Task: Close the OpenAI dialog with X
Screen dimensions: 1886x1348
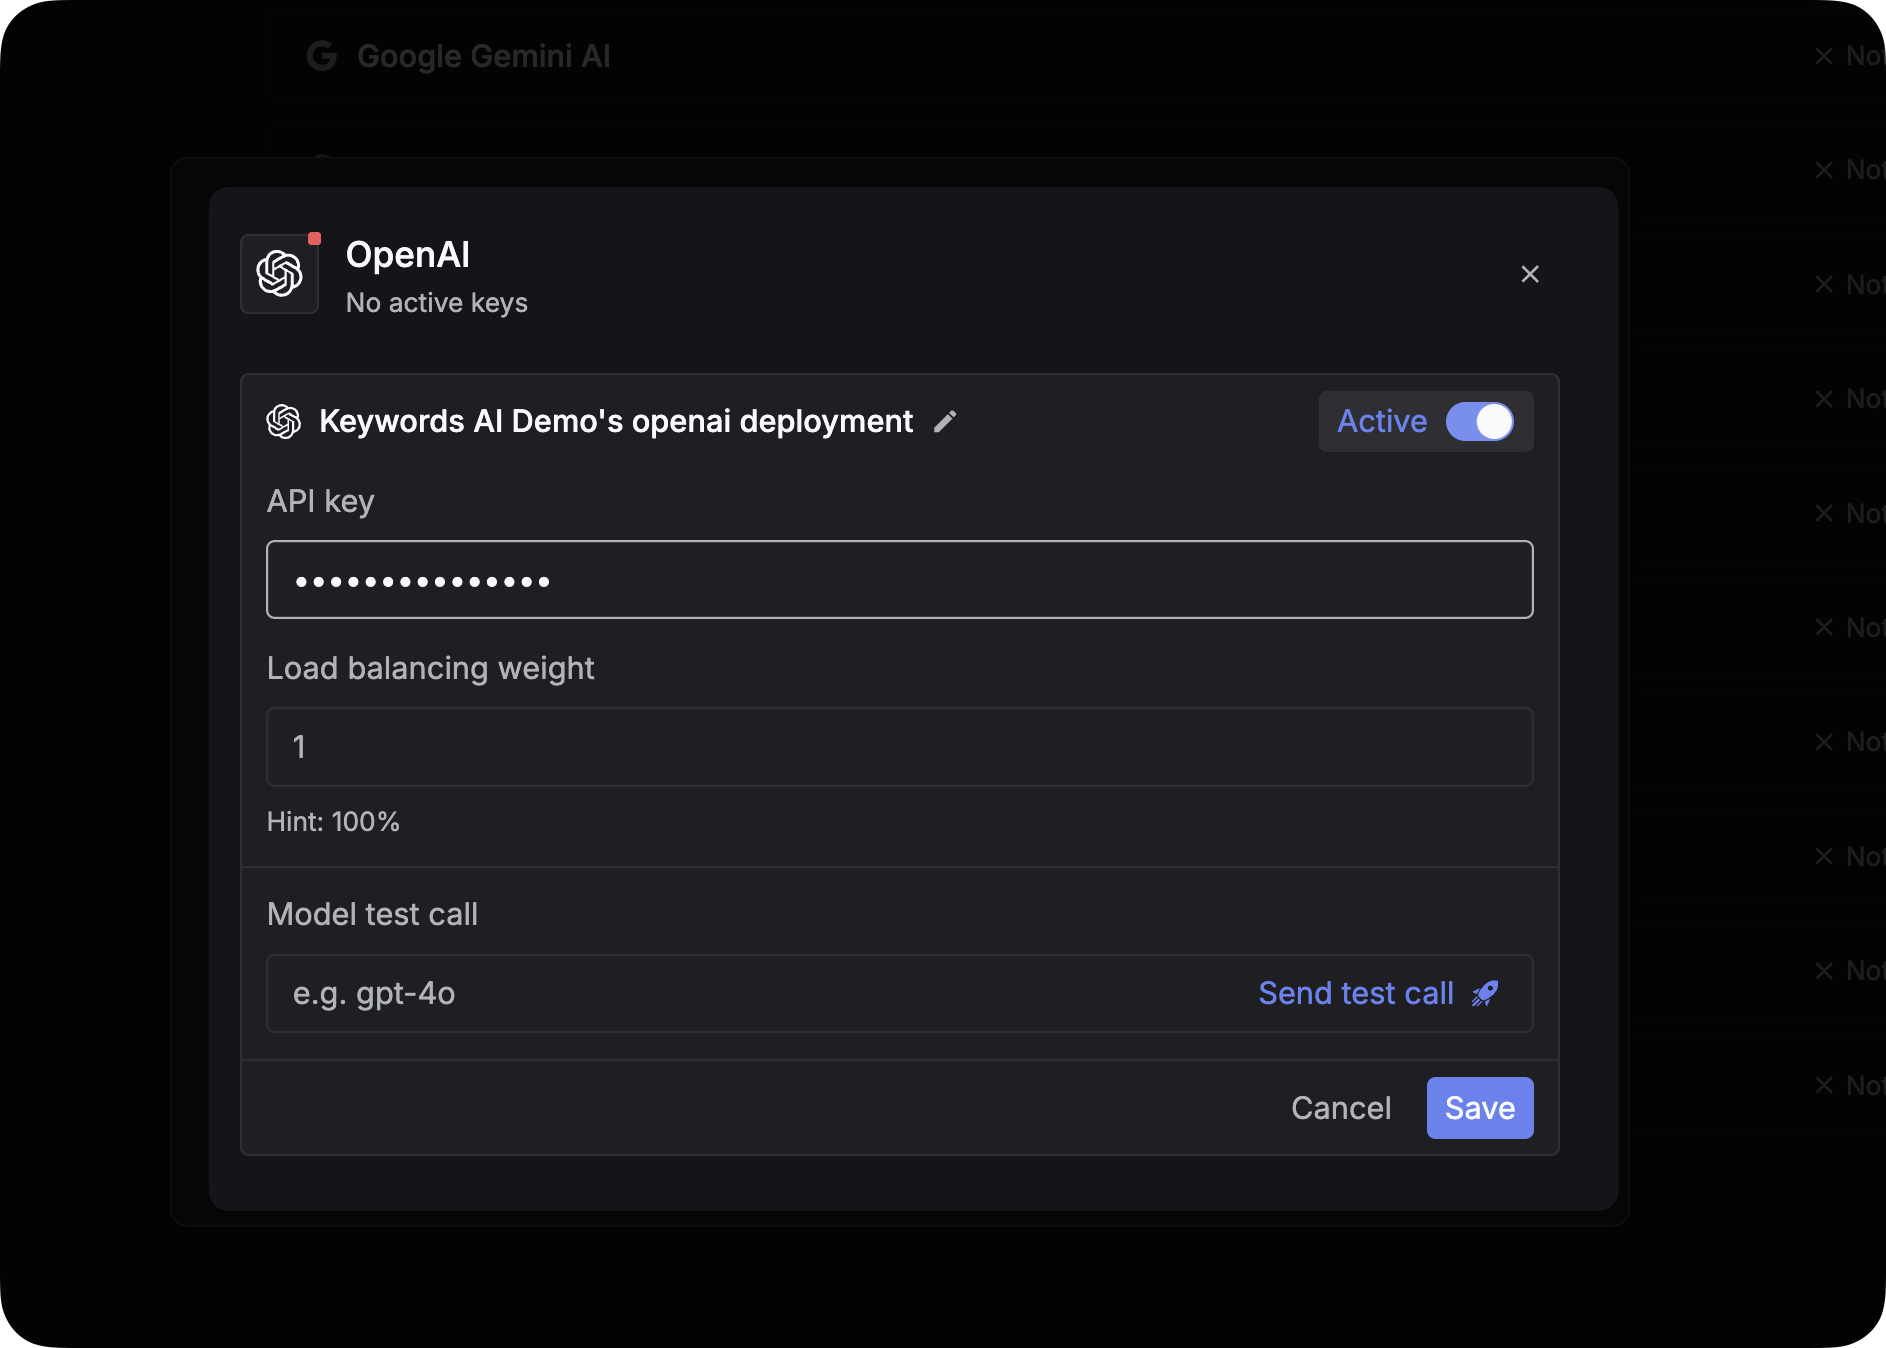Action: (x=1530, y=274)
